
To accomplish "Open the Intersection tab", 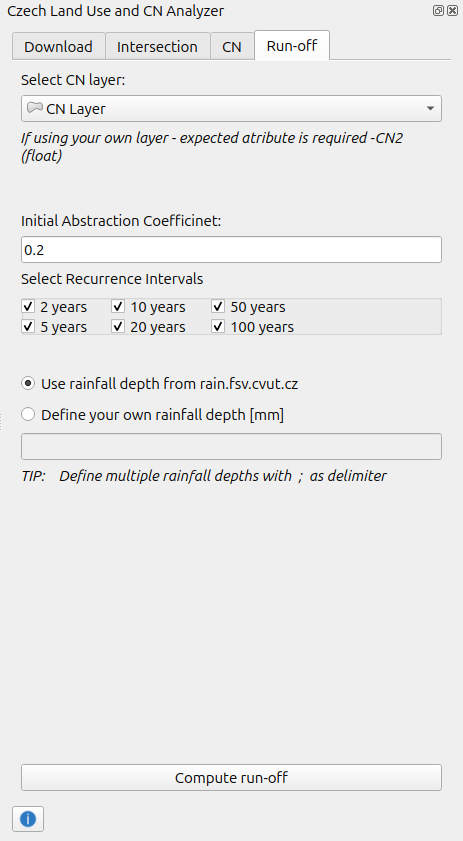I will click(157, 47).
